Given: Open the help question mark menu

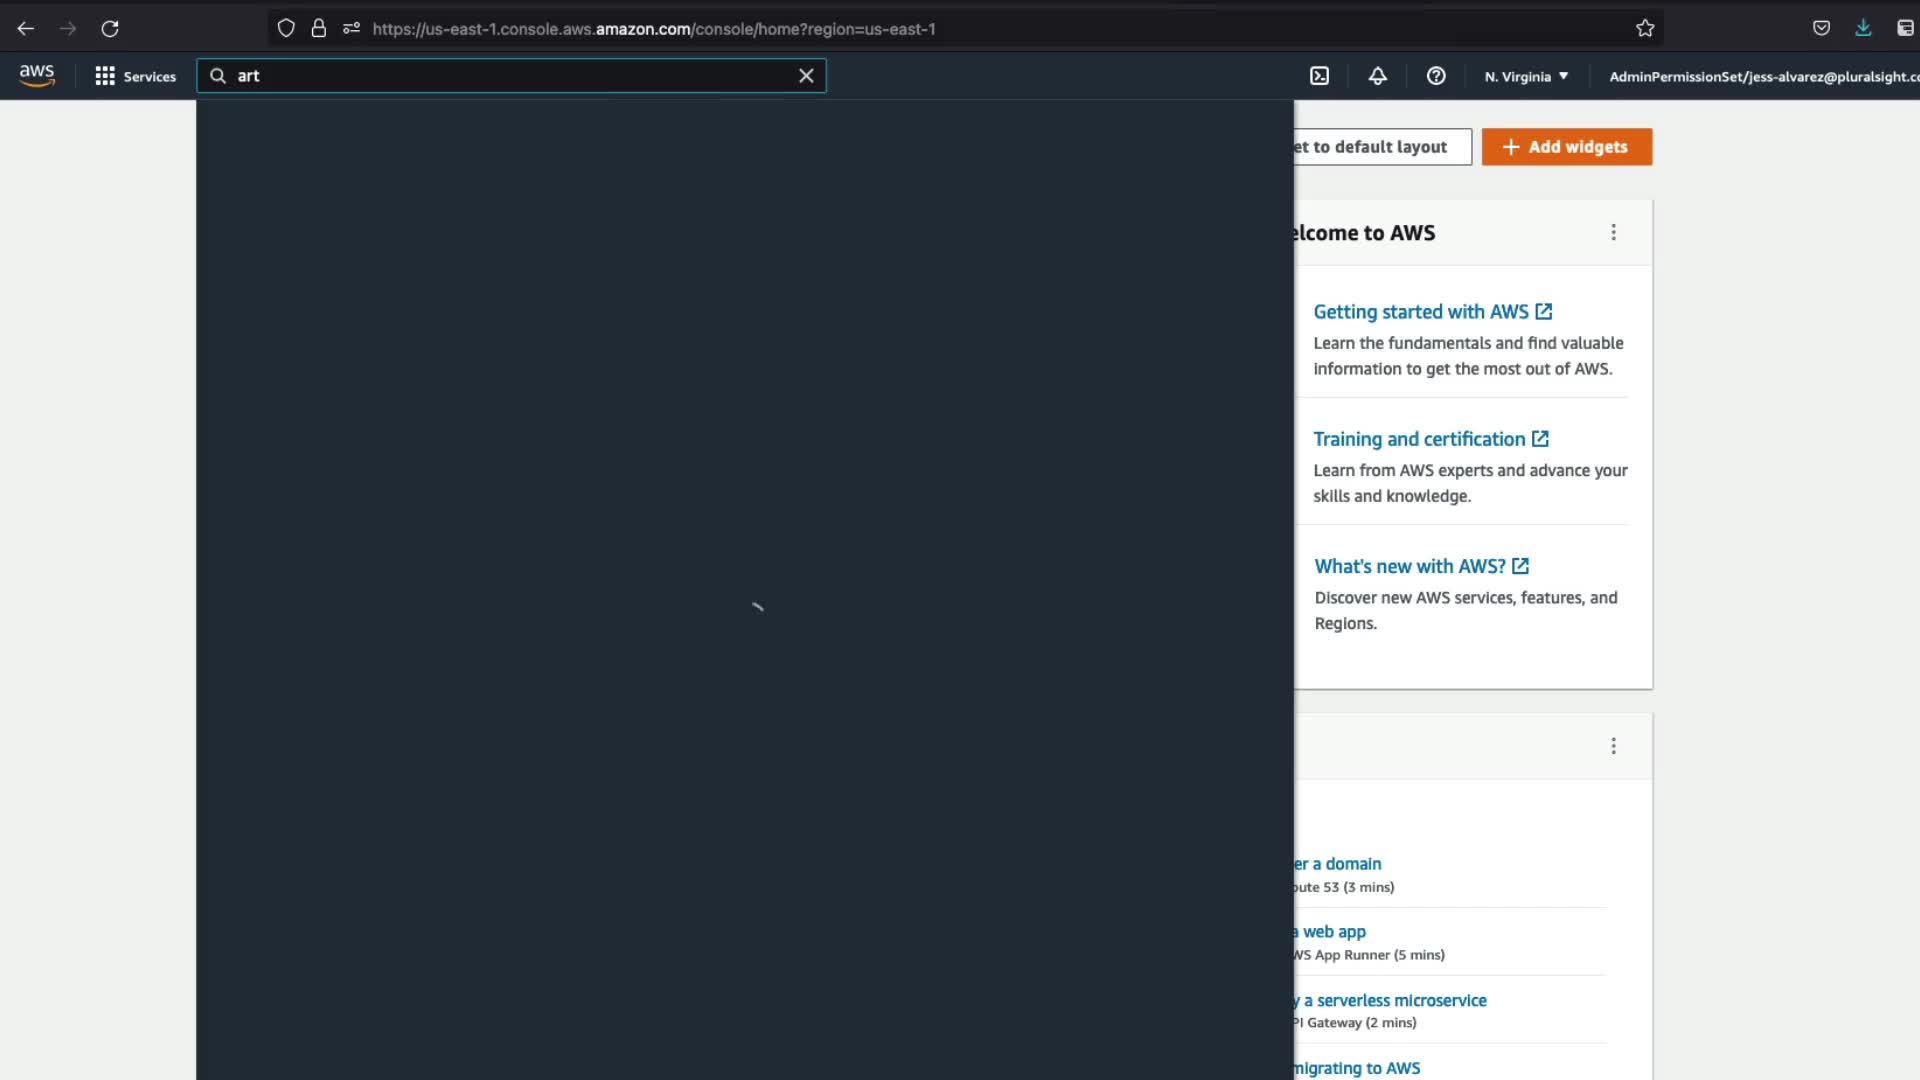Looking at the screenshot, I should coord(1436,76).
